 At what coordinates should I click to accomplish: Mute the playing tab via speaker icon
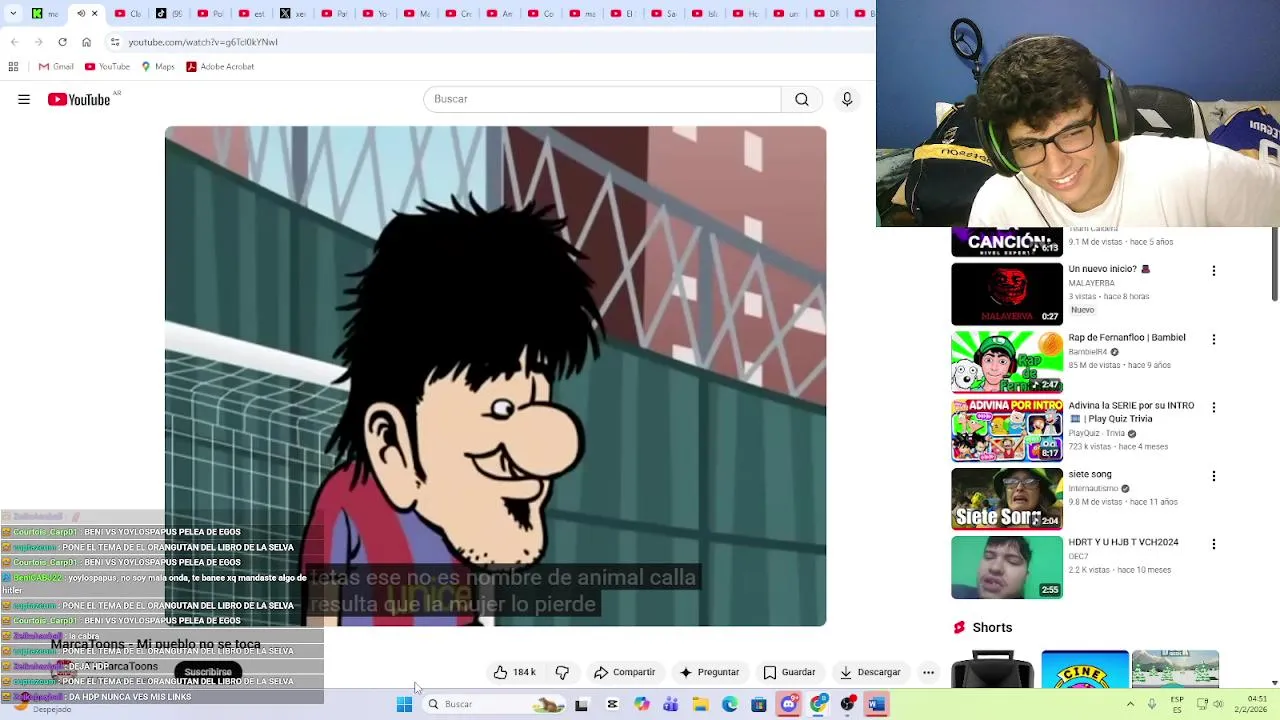click(x=81, y=13)
